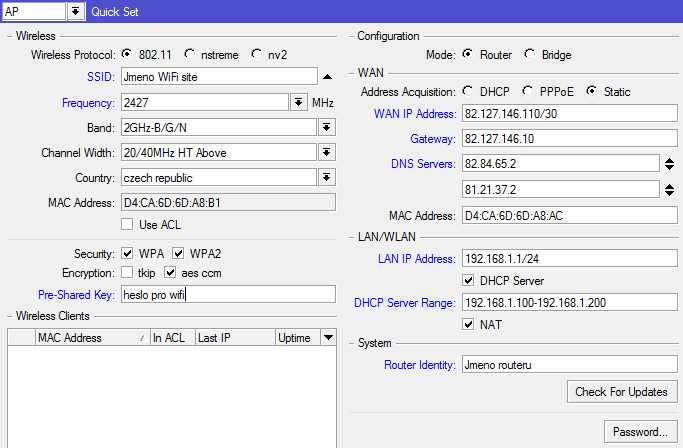Image resolution: width=683 pixels, height=448 pixels.
Task: Click Check For Updates button
Action: coord(621,392)
